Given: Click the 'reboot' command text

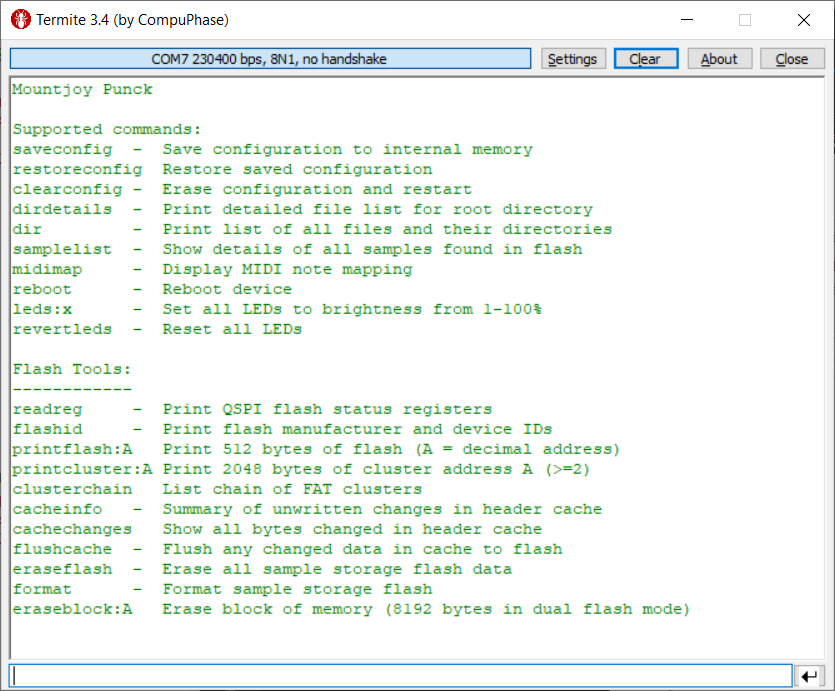Looking at the screenshot, I should (x=42, y=289).
